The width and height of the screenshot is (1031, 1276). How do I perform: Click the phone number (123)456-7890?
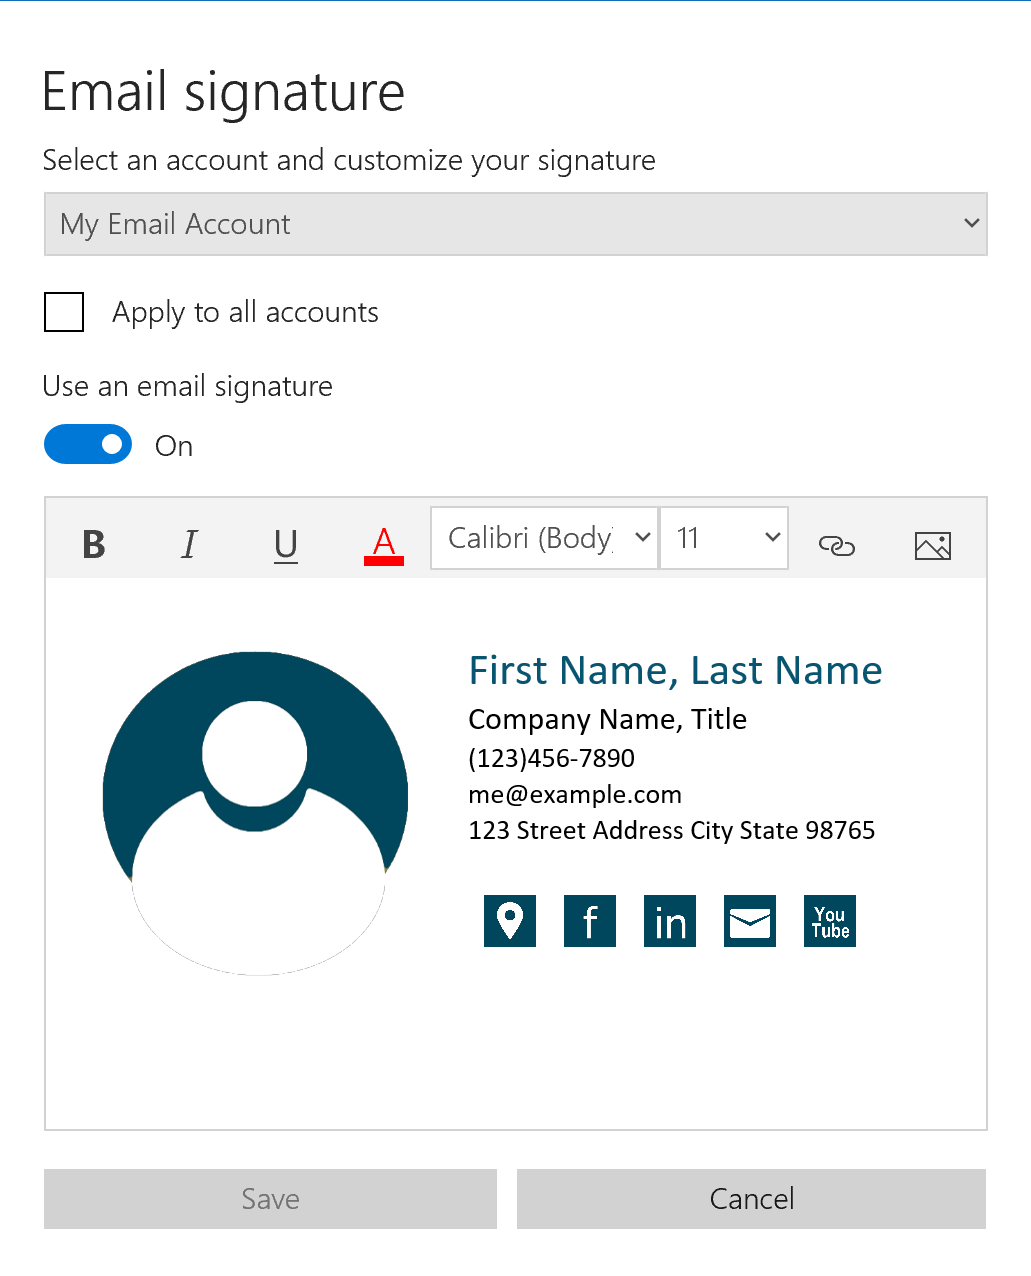click(x=552, y=758)
